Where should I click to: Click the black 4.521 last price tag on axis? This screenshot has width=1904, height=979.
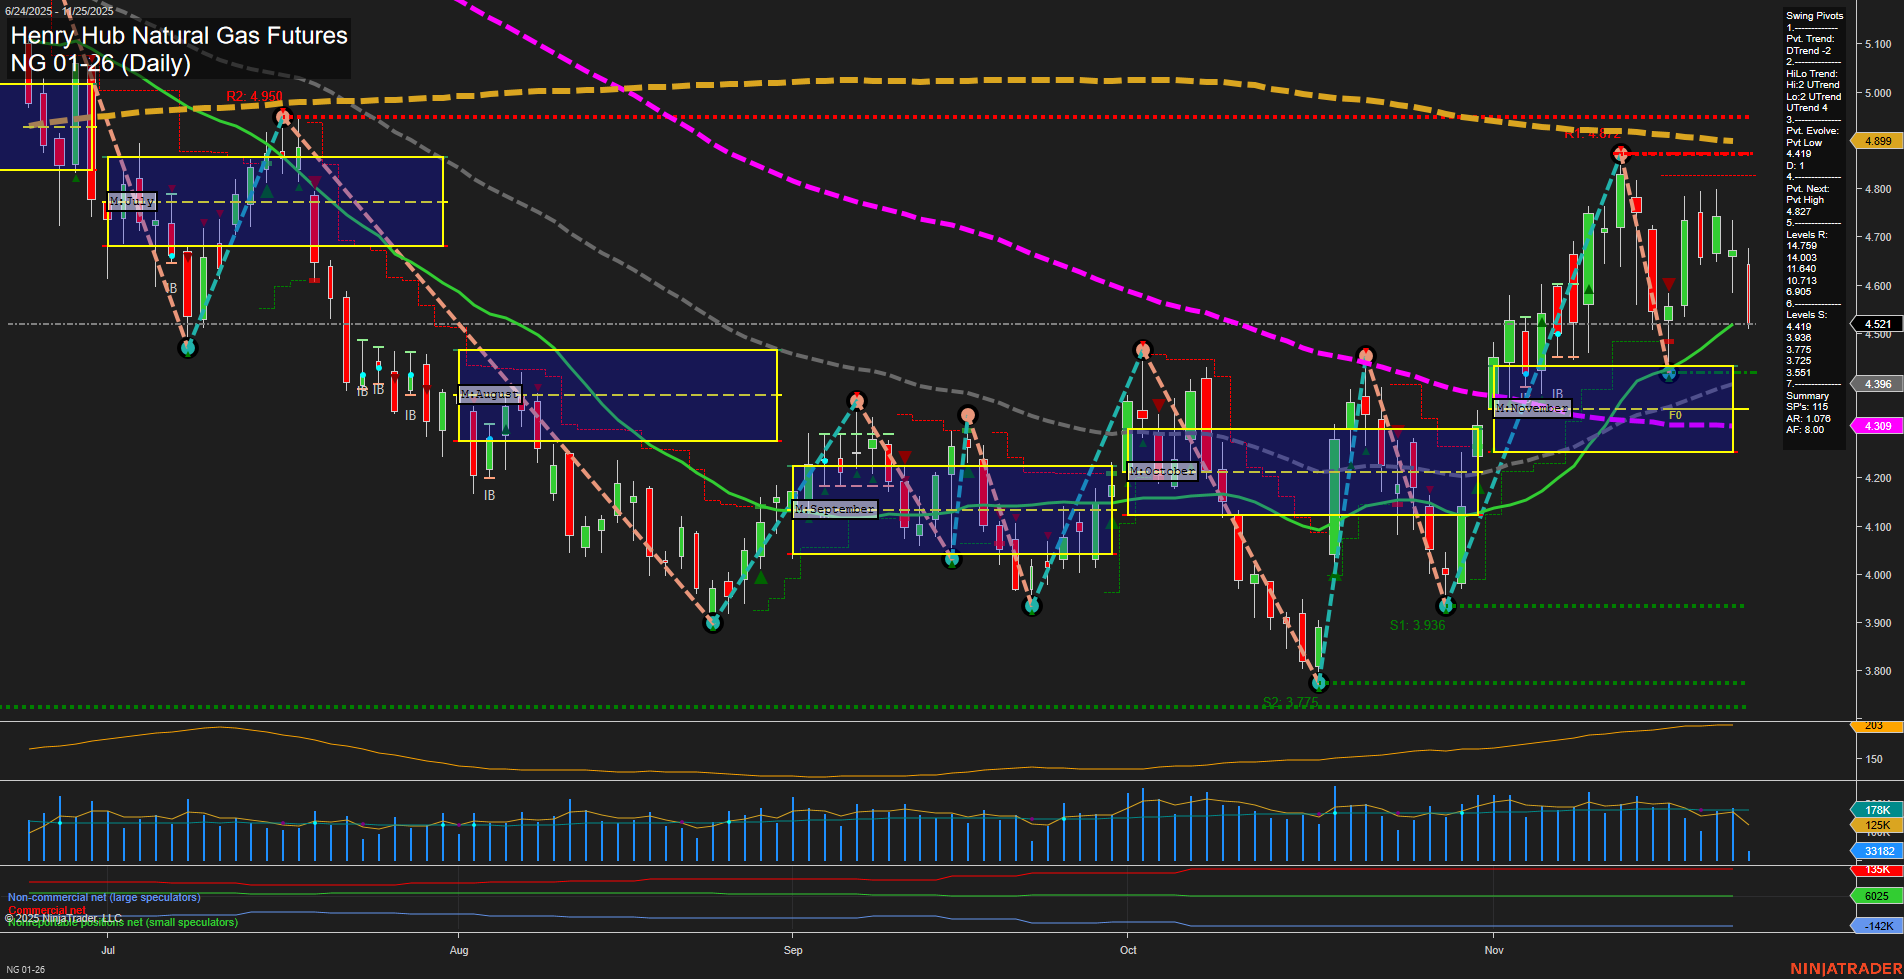[1877, 324]
